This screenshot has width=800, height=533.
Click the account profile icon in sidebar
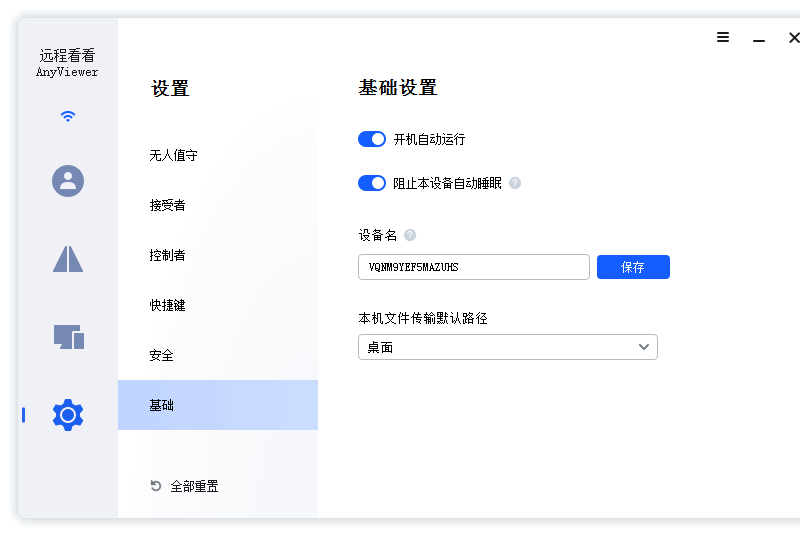click(x=68, y=181)
